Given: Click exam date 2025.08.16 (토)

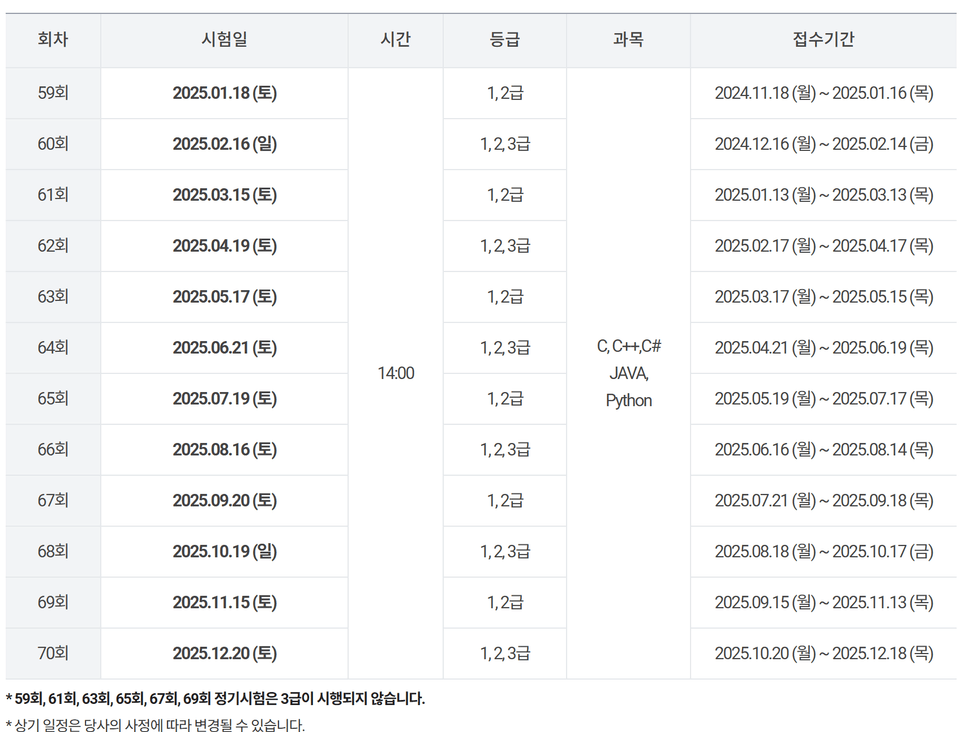Looking at the screenshot, I should 224,449.
